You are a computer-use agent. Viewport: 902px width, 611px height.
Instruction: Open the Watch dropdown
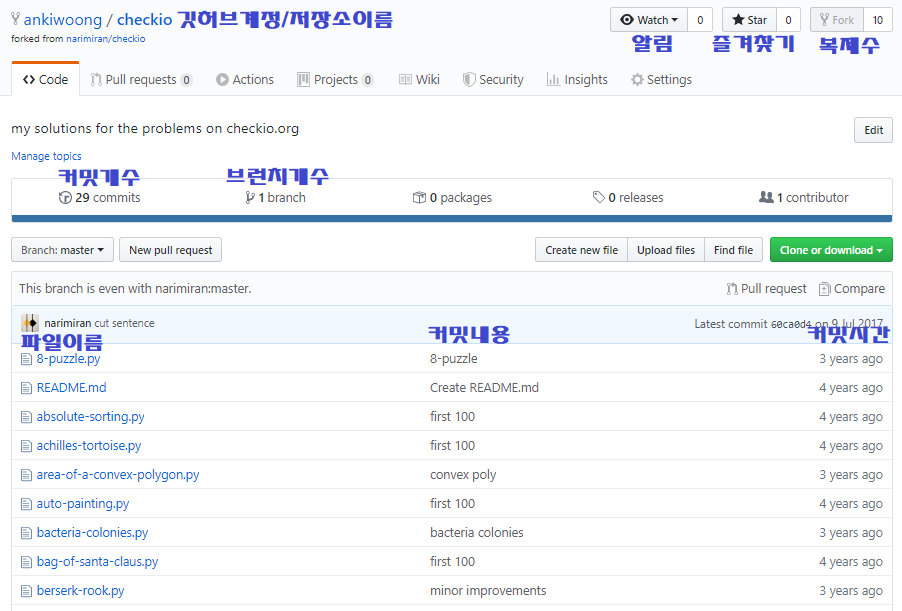[649, 20]
